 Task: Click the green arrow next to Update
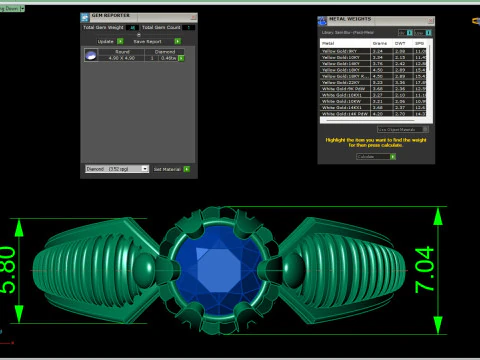coord(120,41)
